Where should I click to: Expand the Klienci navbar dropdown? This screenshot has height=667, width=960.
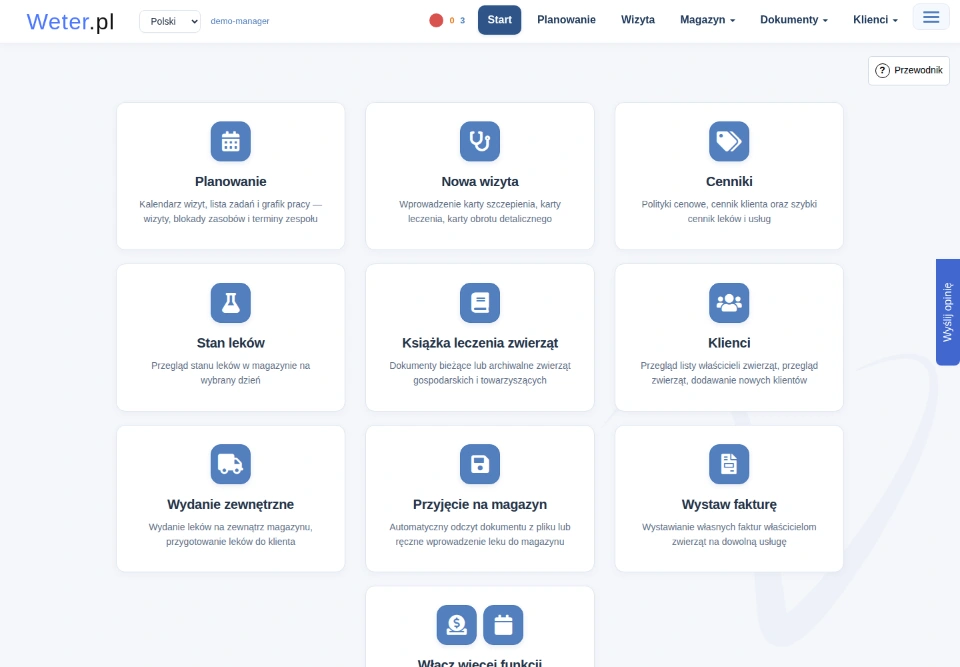[x=876, y=20]
